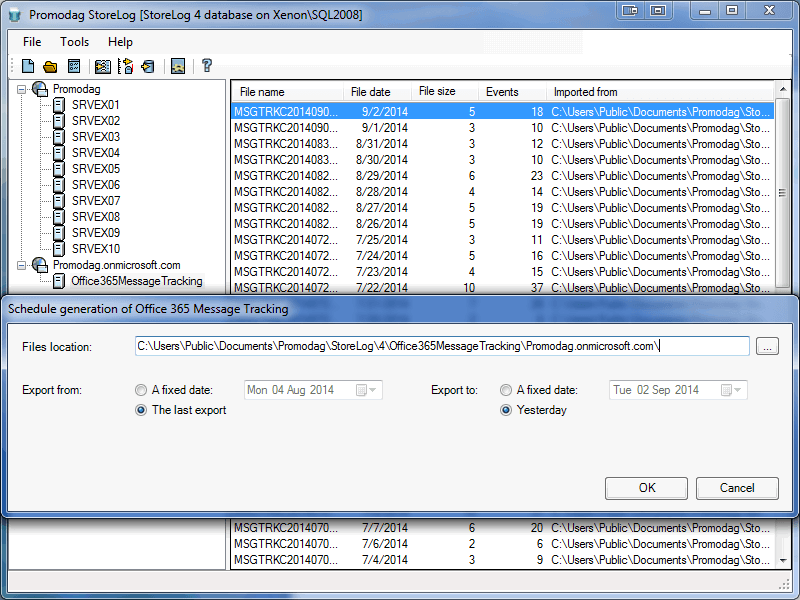Select the file row dated 8/29/2014
Viewport: 800px width, 600px height.
point(503,176)
